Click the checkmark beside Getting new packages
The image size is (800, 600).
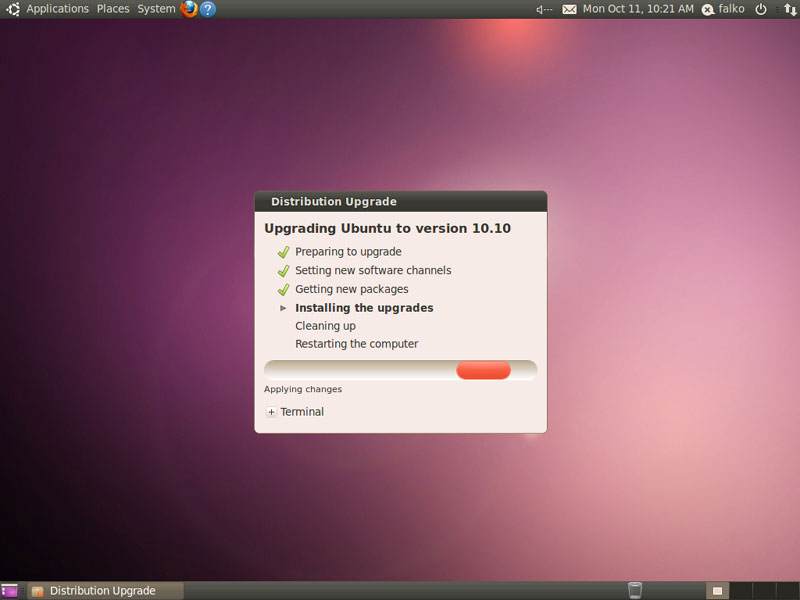[x=283, y=289]
